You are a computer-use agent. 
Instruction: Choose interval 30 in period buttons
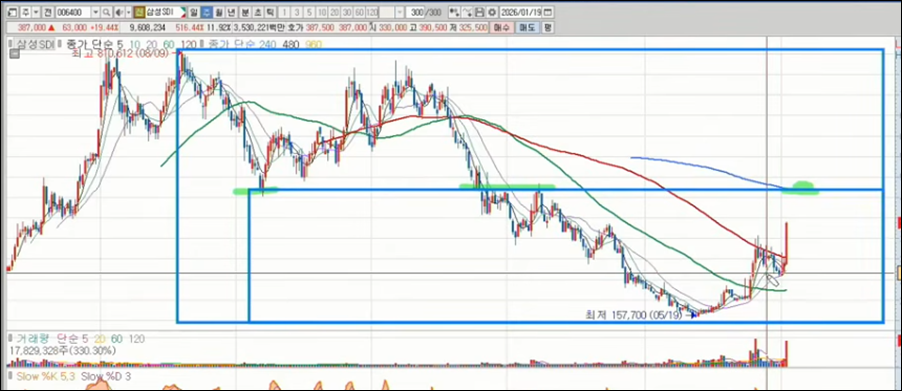click(347, 12)
